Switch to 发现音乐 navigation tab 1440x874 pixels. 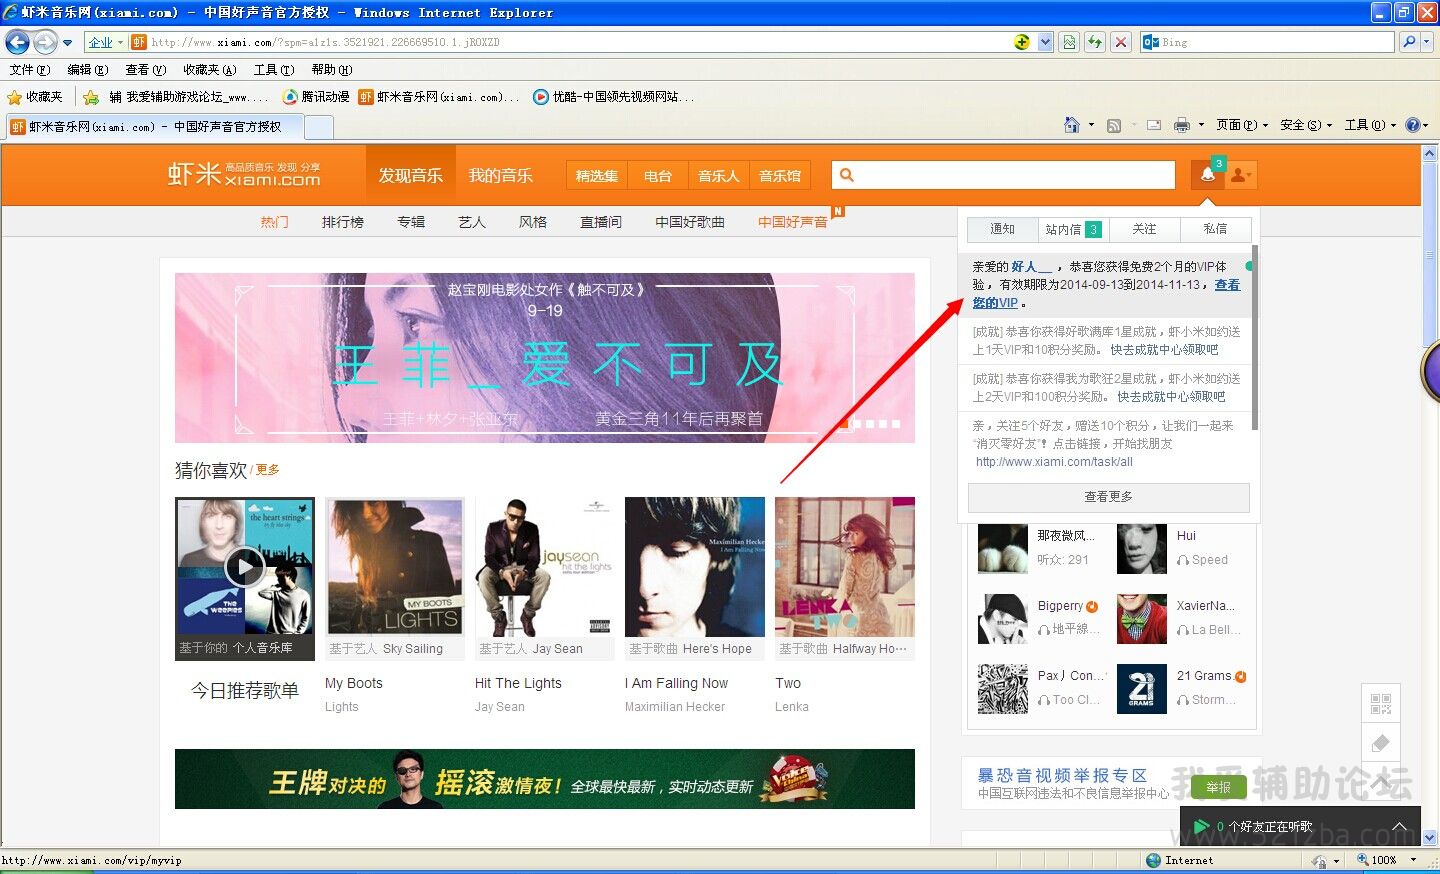[x=410, y=175]
